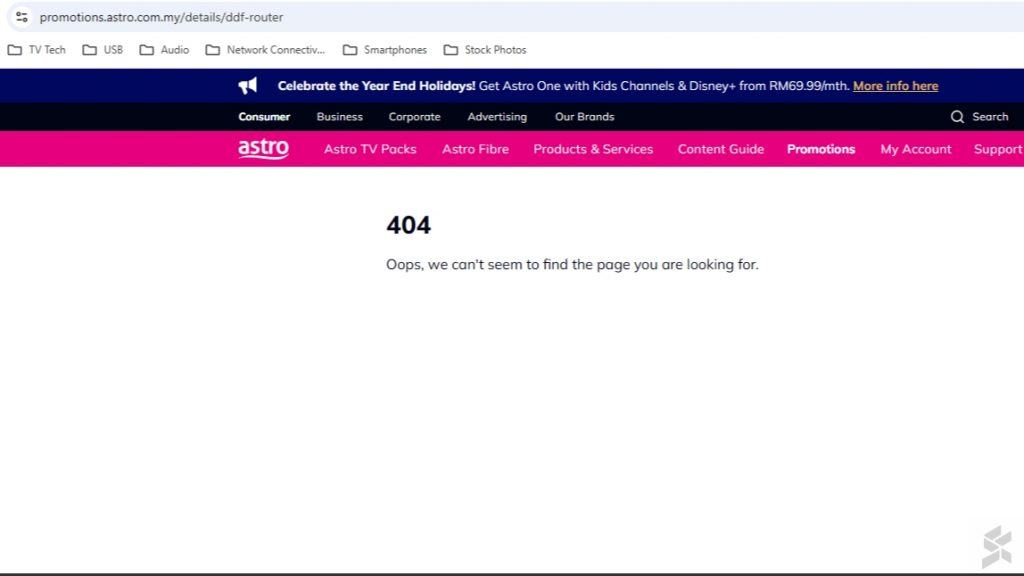Go to My Account

click(x=915, y=149)
